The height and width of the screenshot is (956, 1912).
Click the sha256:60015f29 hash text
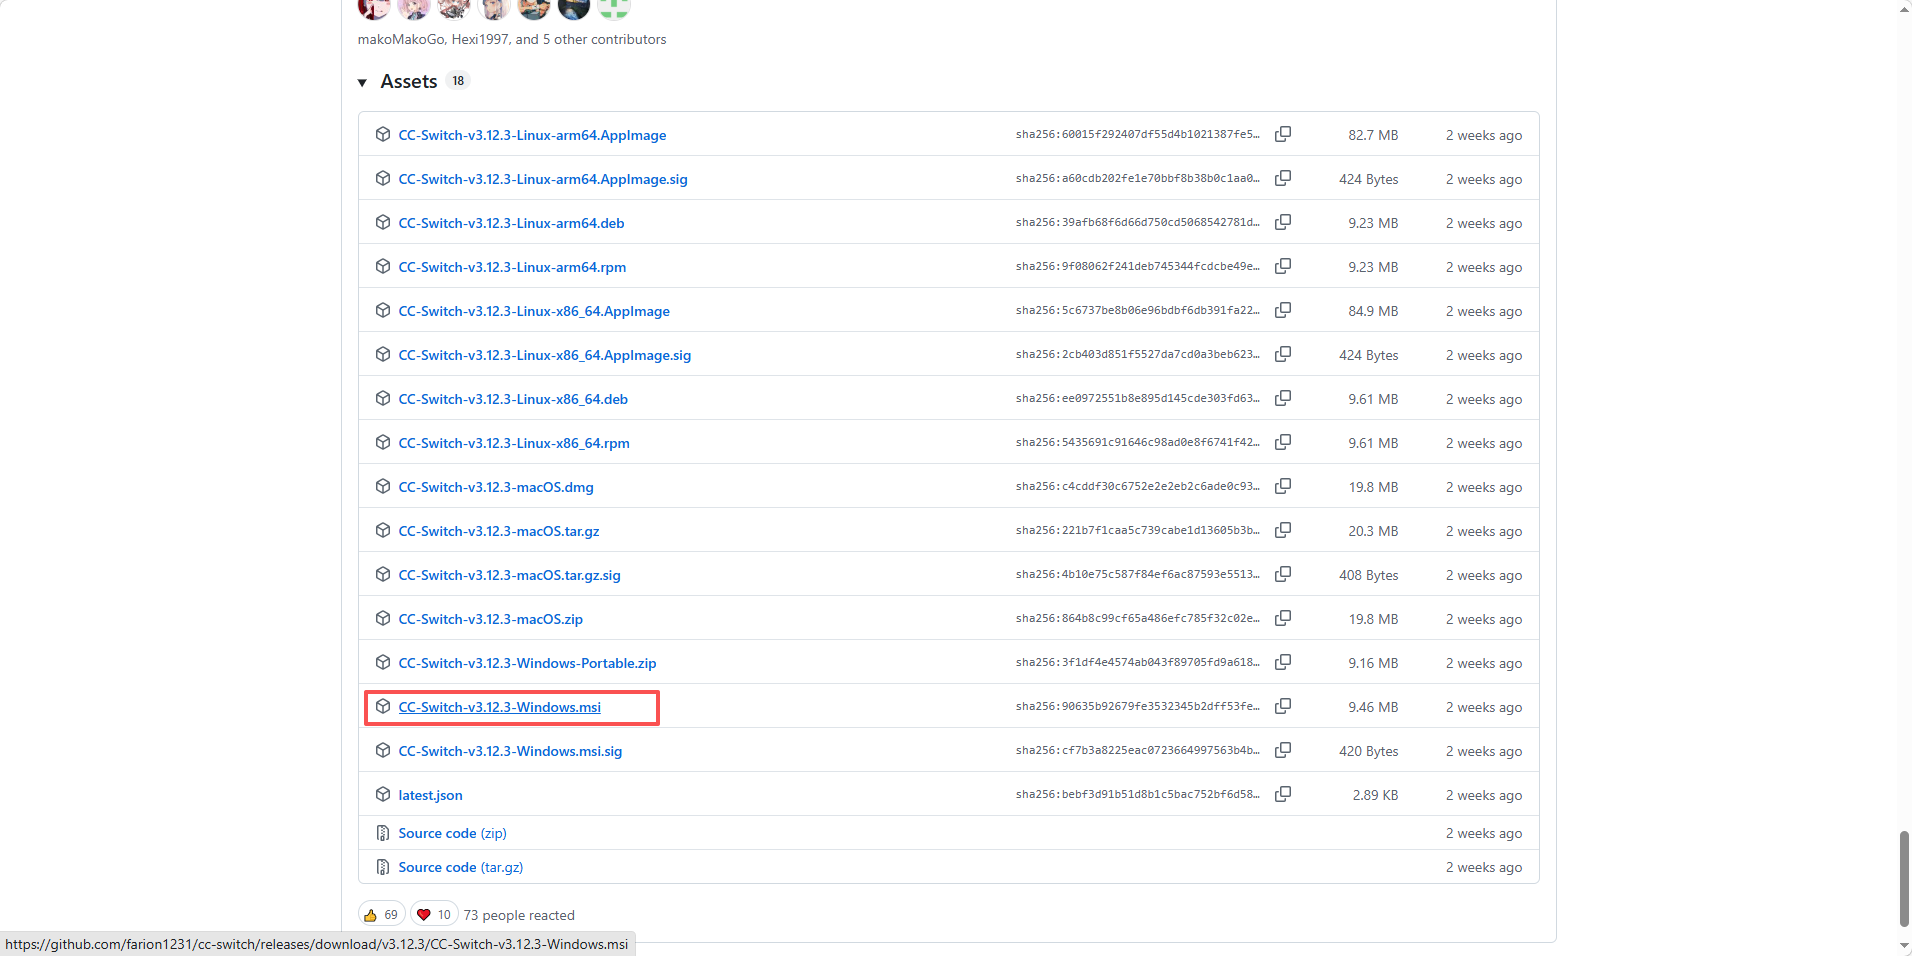click(x=1137, y=134)
